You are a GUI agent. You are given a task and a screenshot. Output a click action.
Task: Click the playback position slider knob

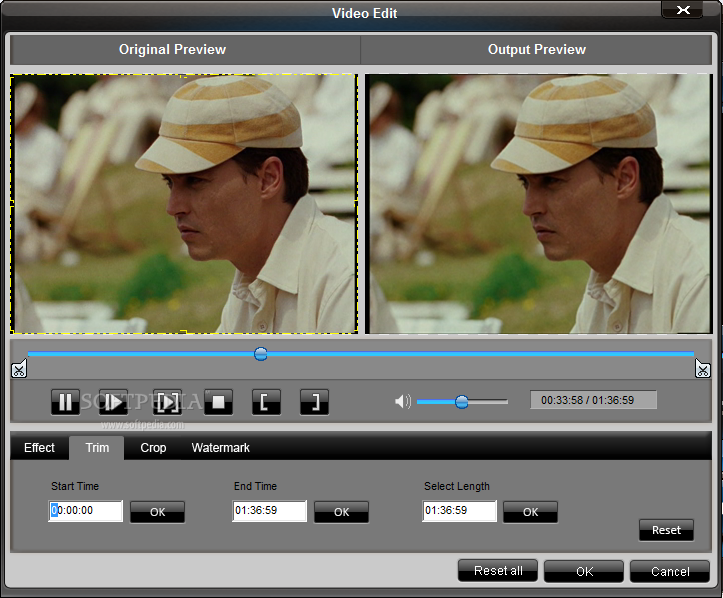coord(261,354)
